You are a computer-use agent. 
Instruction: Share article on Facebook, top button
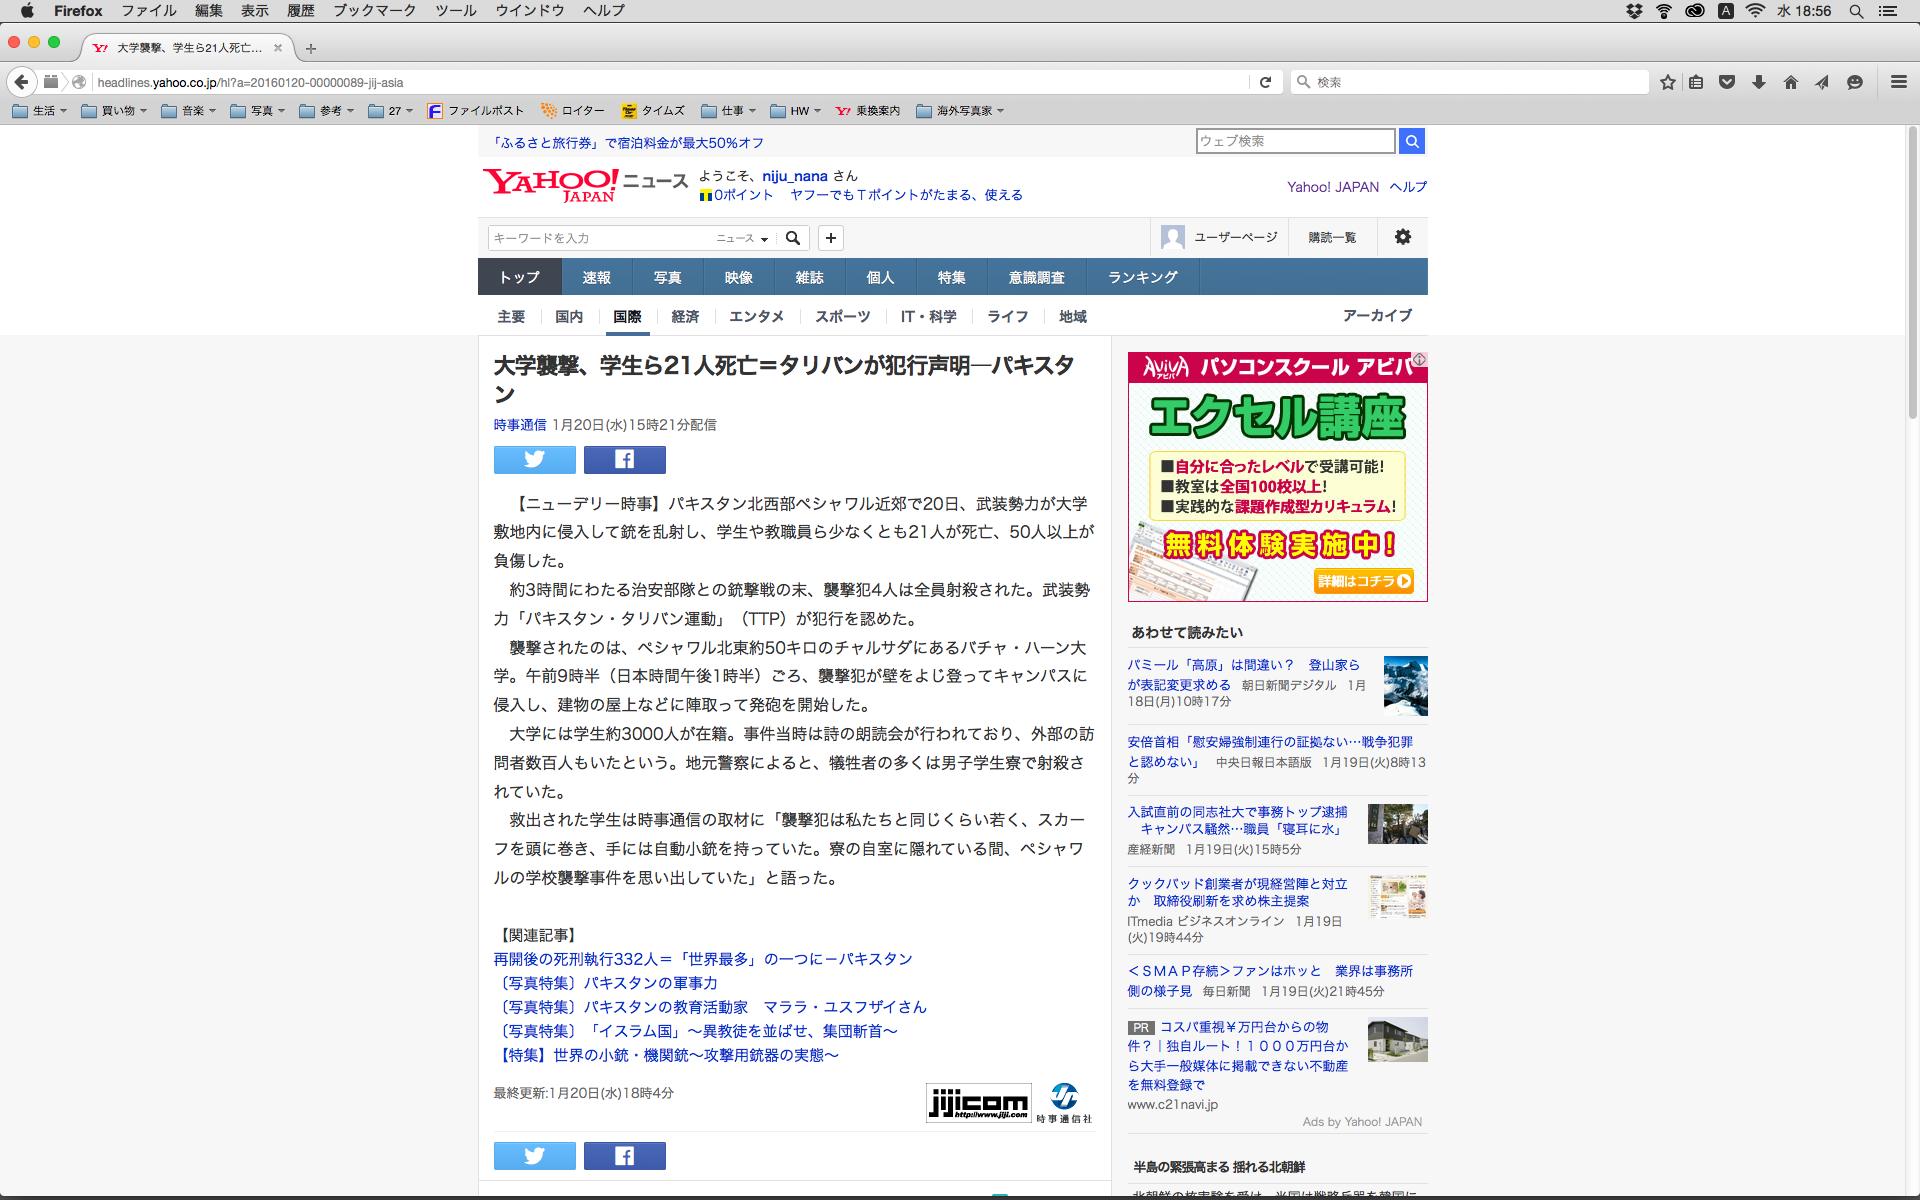(624, 459)
